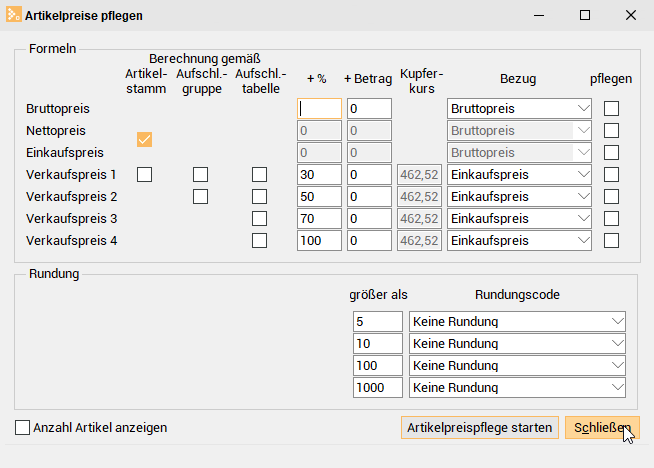
Task: Select the Betrag field for Verkaufspreis 3
Action: pos(369,219)
